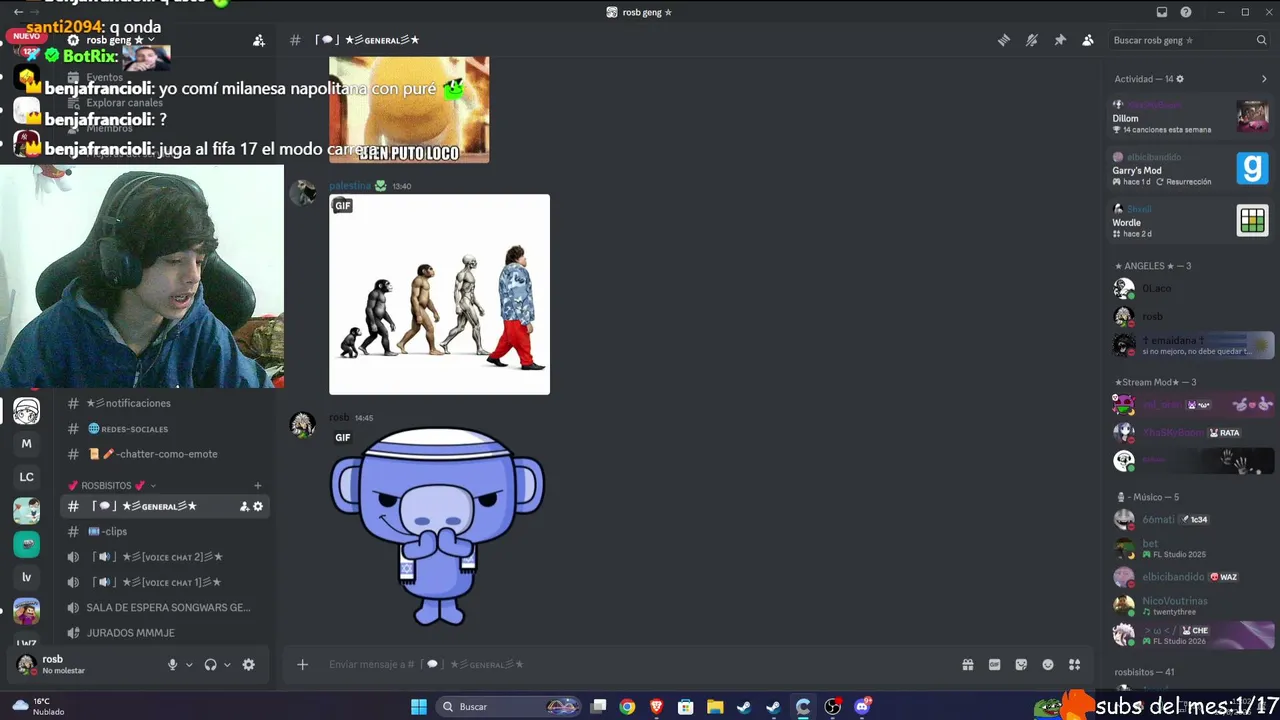Join the JURADOS MMMJE stage channel
Image resolution: width=1280 pixels, height=720 pixels.
tap(166, 633)
